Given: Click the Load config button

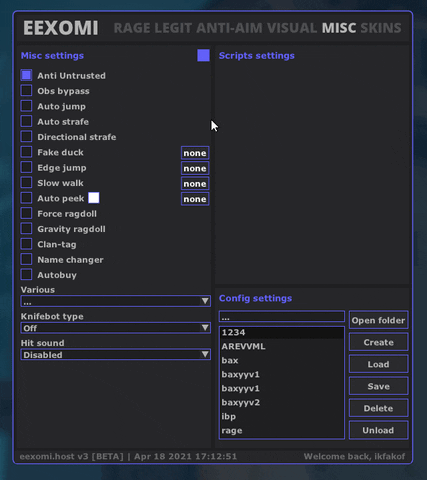Looking at the screenshot, I should click(x=378, y=364).
